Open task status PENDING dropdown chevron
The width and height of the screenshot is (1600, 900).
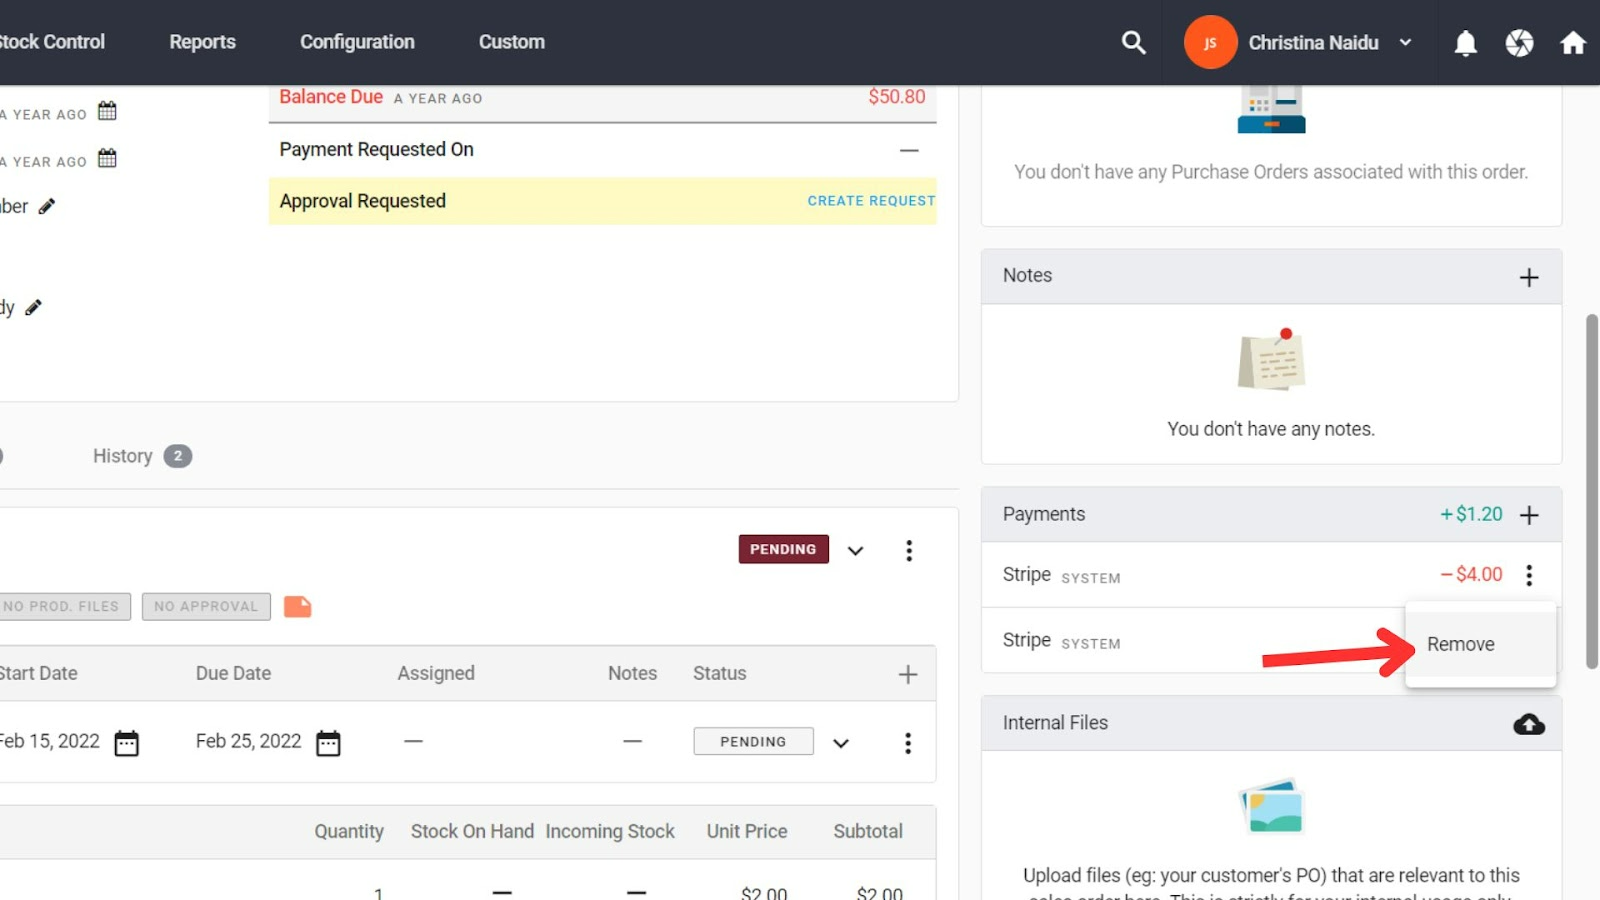(x=841, y=743)
